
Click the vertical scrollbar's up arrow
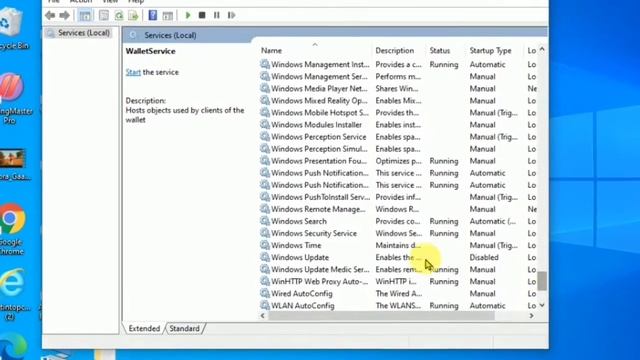click(x=542, y=49)
